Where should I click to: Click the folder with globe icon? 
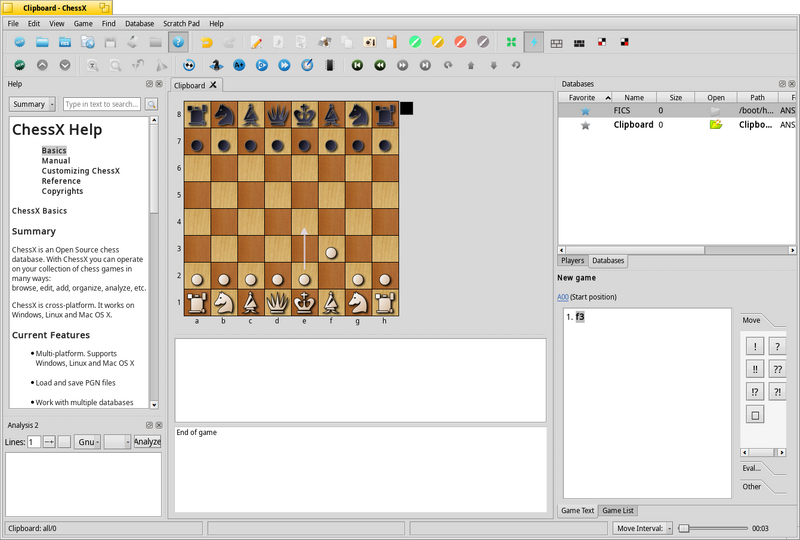pyautogui.click(x=87, y=42)
